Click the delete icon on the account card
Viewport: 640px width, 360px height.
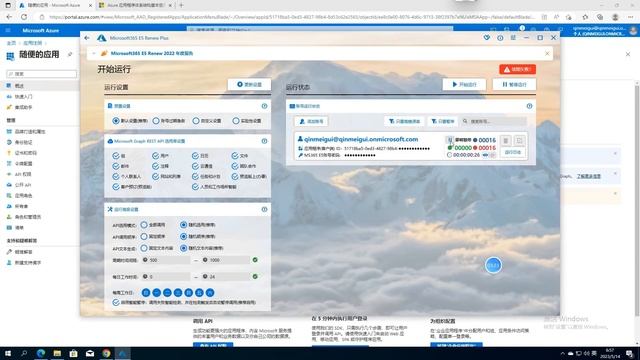[506, 141]
